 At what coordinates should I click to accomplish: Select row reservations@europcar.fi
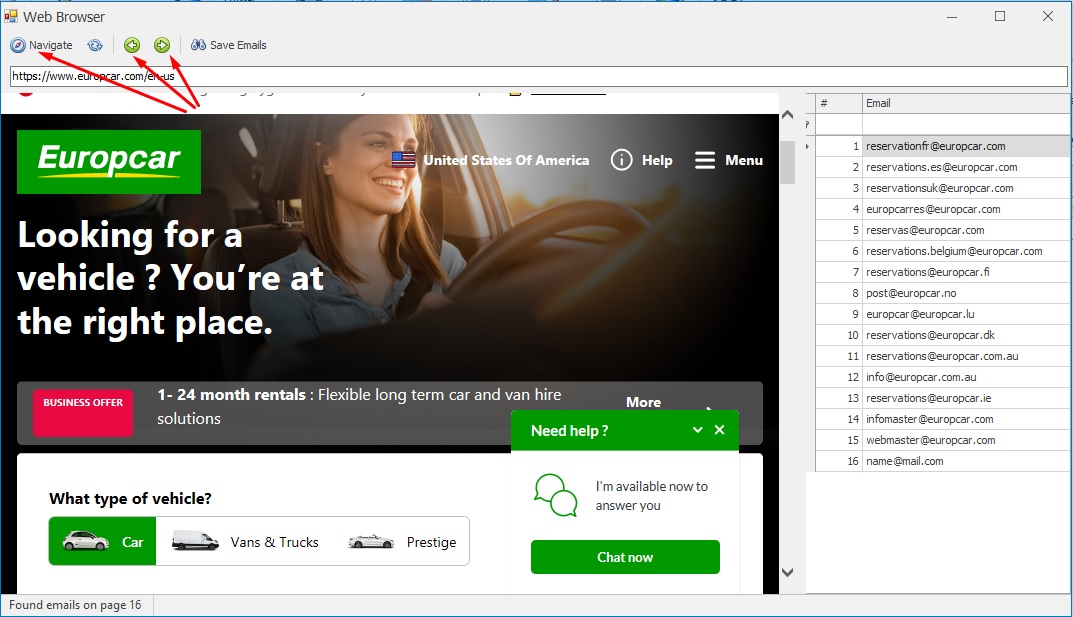(x=943, y=272)
